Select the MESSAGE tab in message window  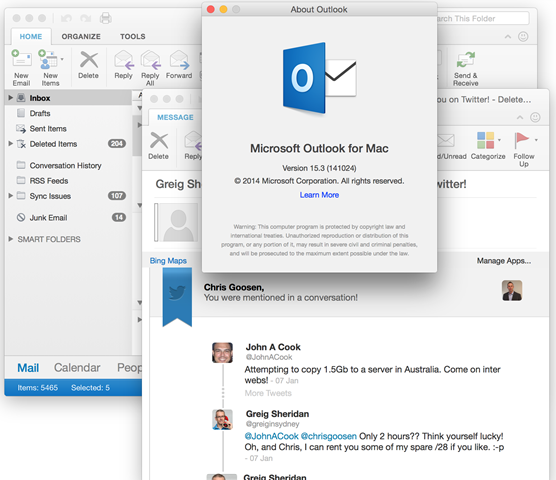[176, 117]
